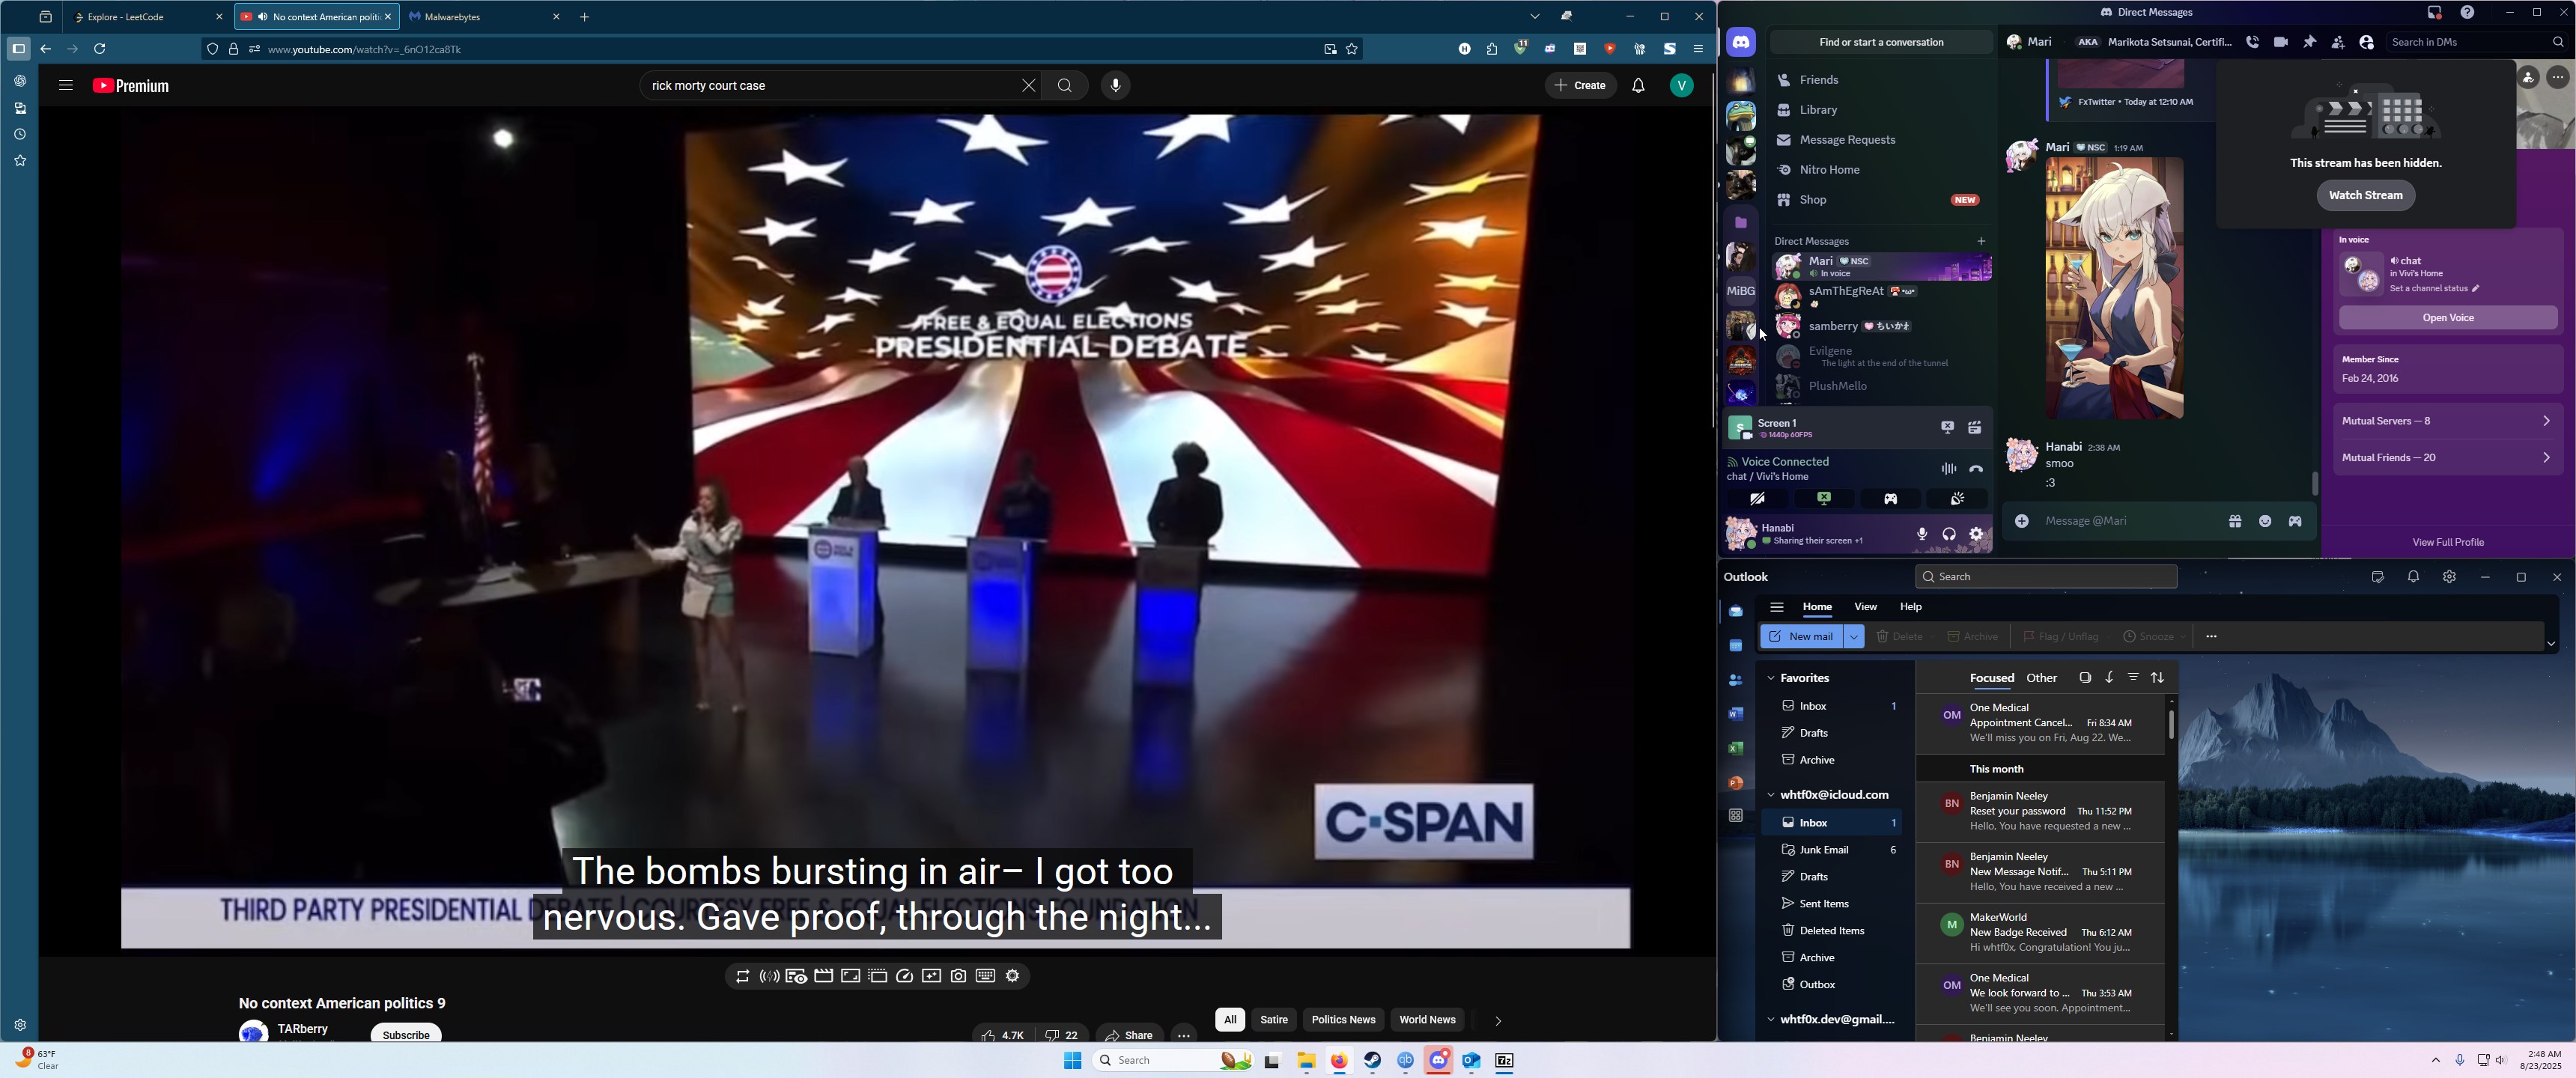This screenshot has width=2576, height=1078.
Task: Switch to the Other inbox tab
Action: pyautogui.click(x=2041, y=678)
